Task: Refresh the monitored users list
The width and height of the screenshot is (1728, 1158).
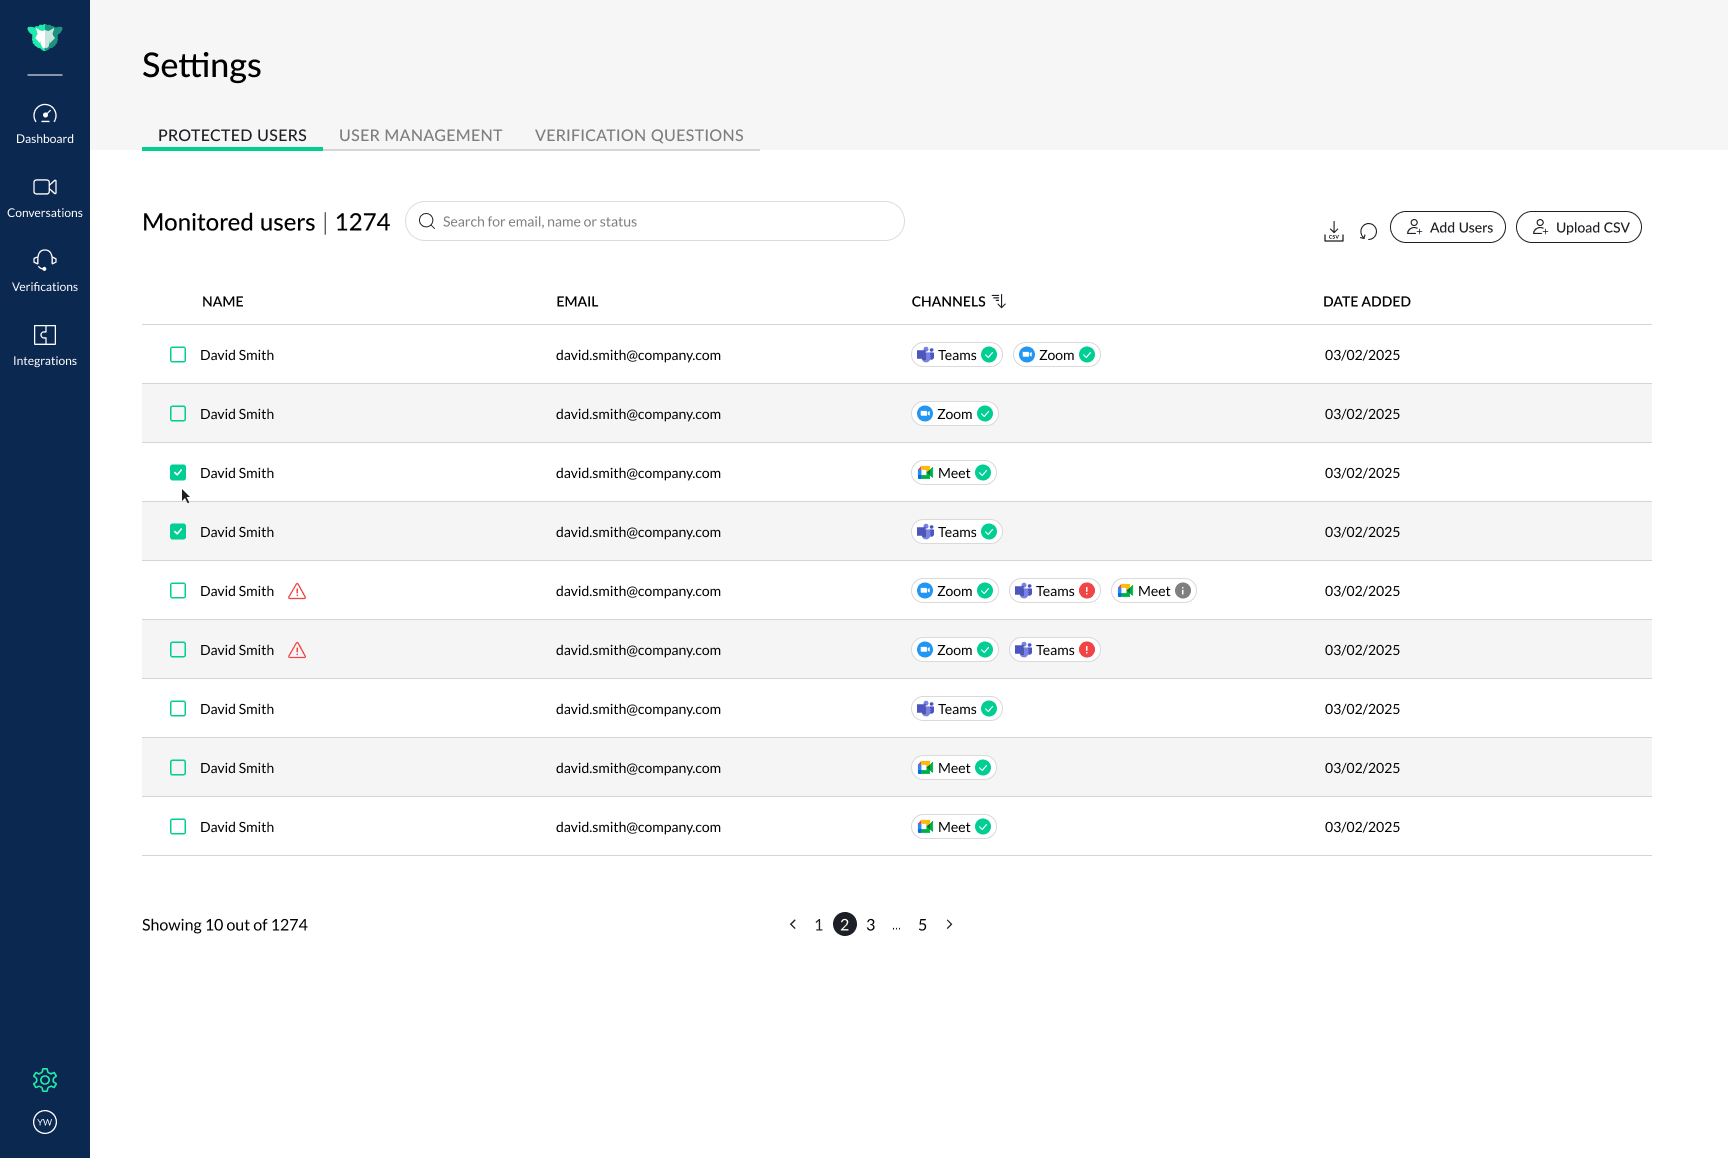Action: click(1368, 230)
